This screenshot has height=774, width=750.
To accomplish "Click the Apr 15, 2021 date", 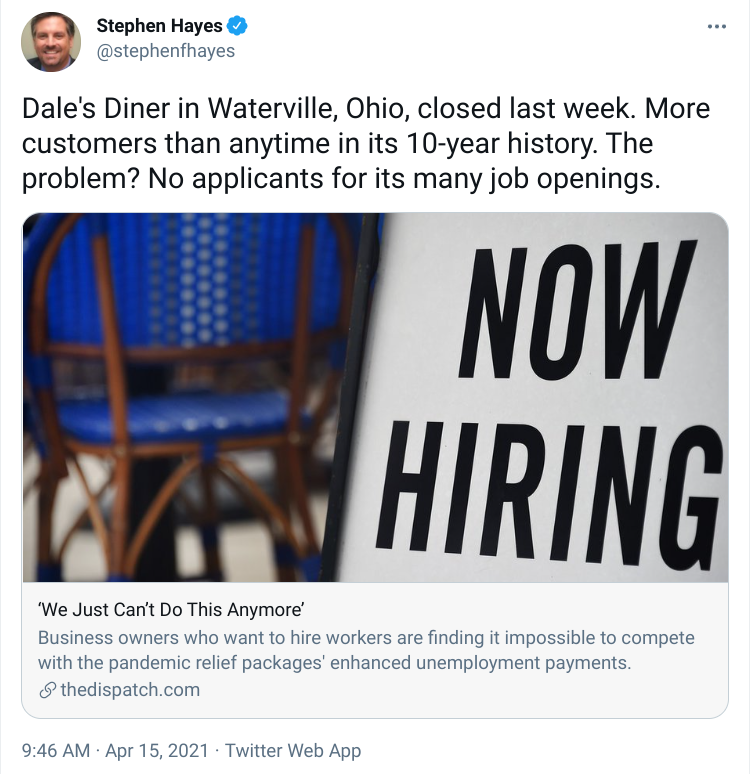I will 157,750.
